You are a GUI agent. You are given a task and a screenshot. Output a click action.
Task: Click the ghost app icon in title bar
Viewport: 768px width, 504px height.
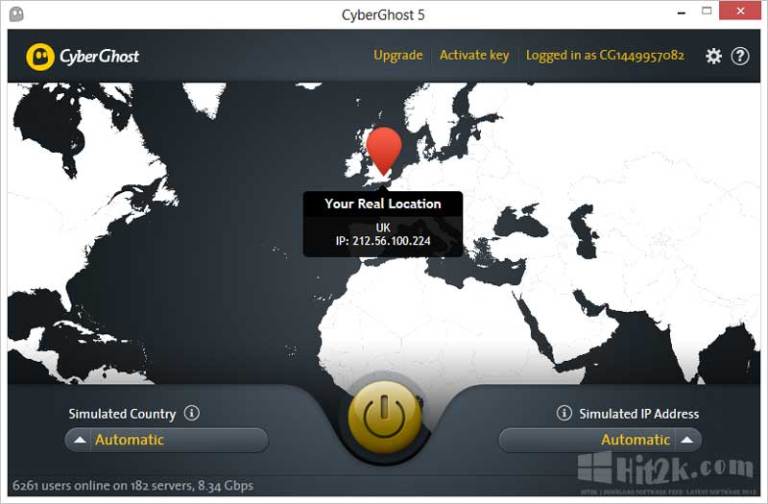pos(16,14)
